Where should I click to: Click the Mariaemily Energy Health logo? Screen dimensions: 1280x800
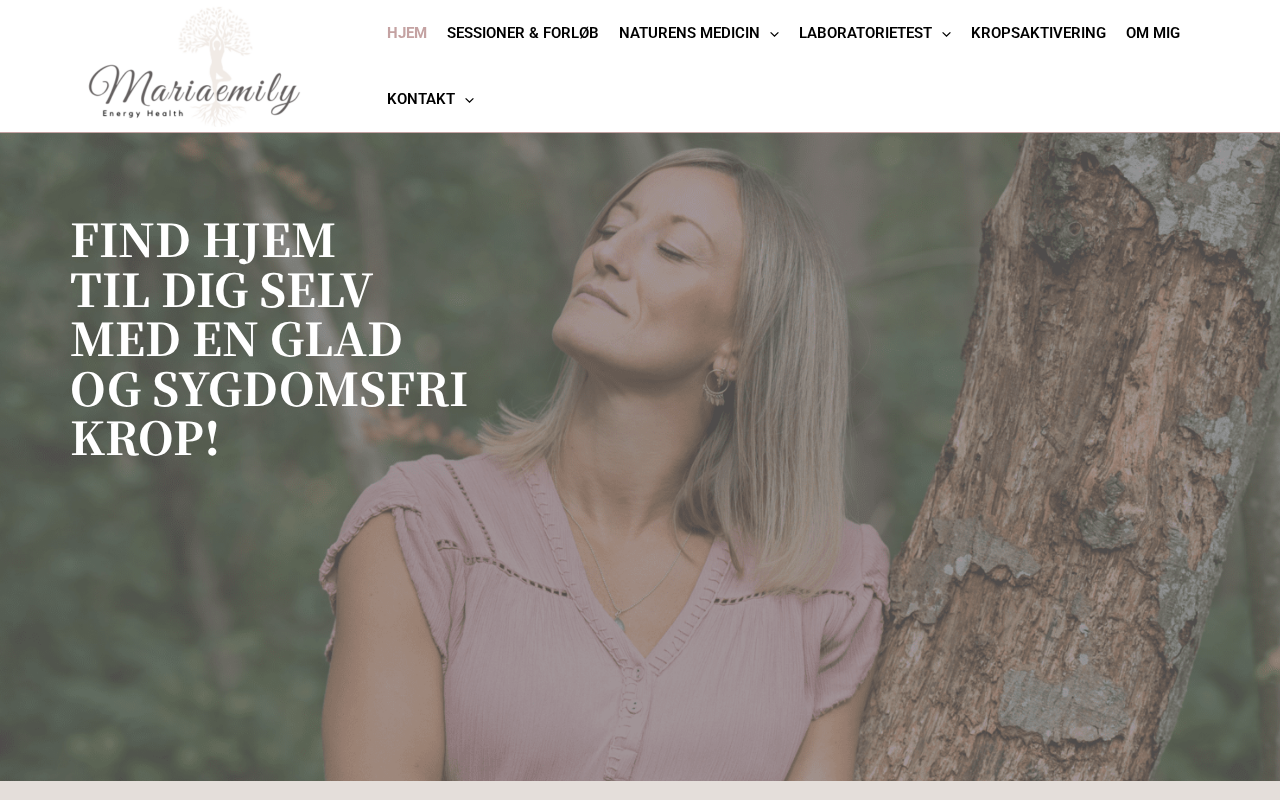point(194,66)
